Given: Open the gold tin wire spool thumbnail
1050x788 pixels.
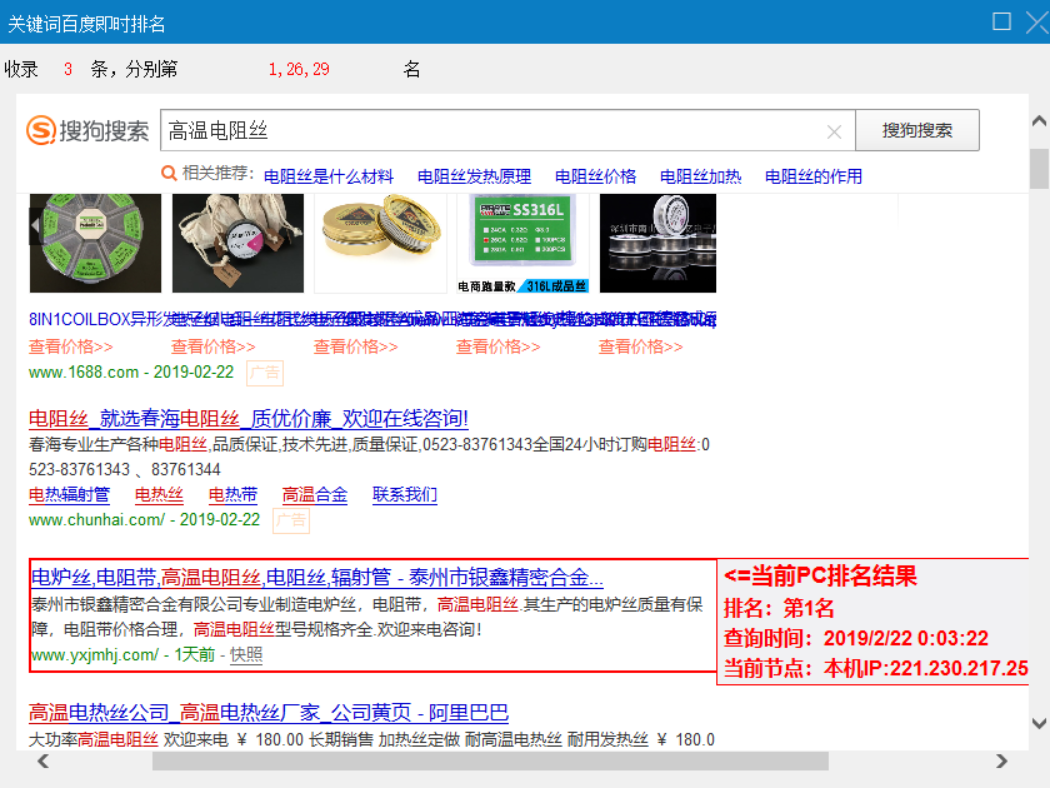Looking at the screenshot, I should click(x=380, y=243).
